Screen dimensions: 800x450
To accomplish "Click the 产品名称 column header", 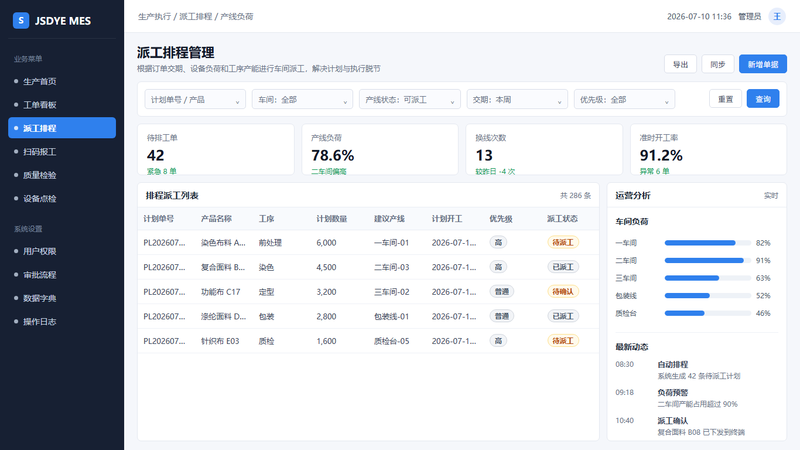I will click(216, 219).
